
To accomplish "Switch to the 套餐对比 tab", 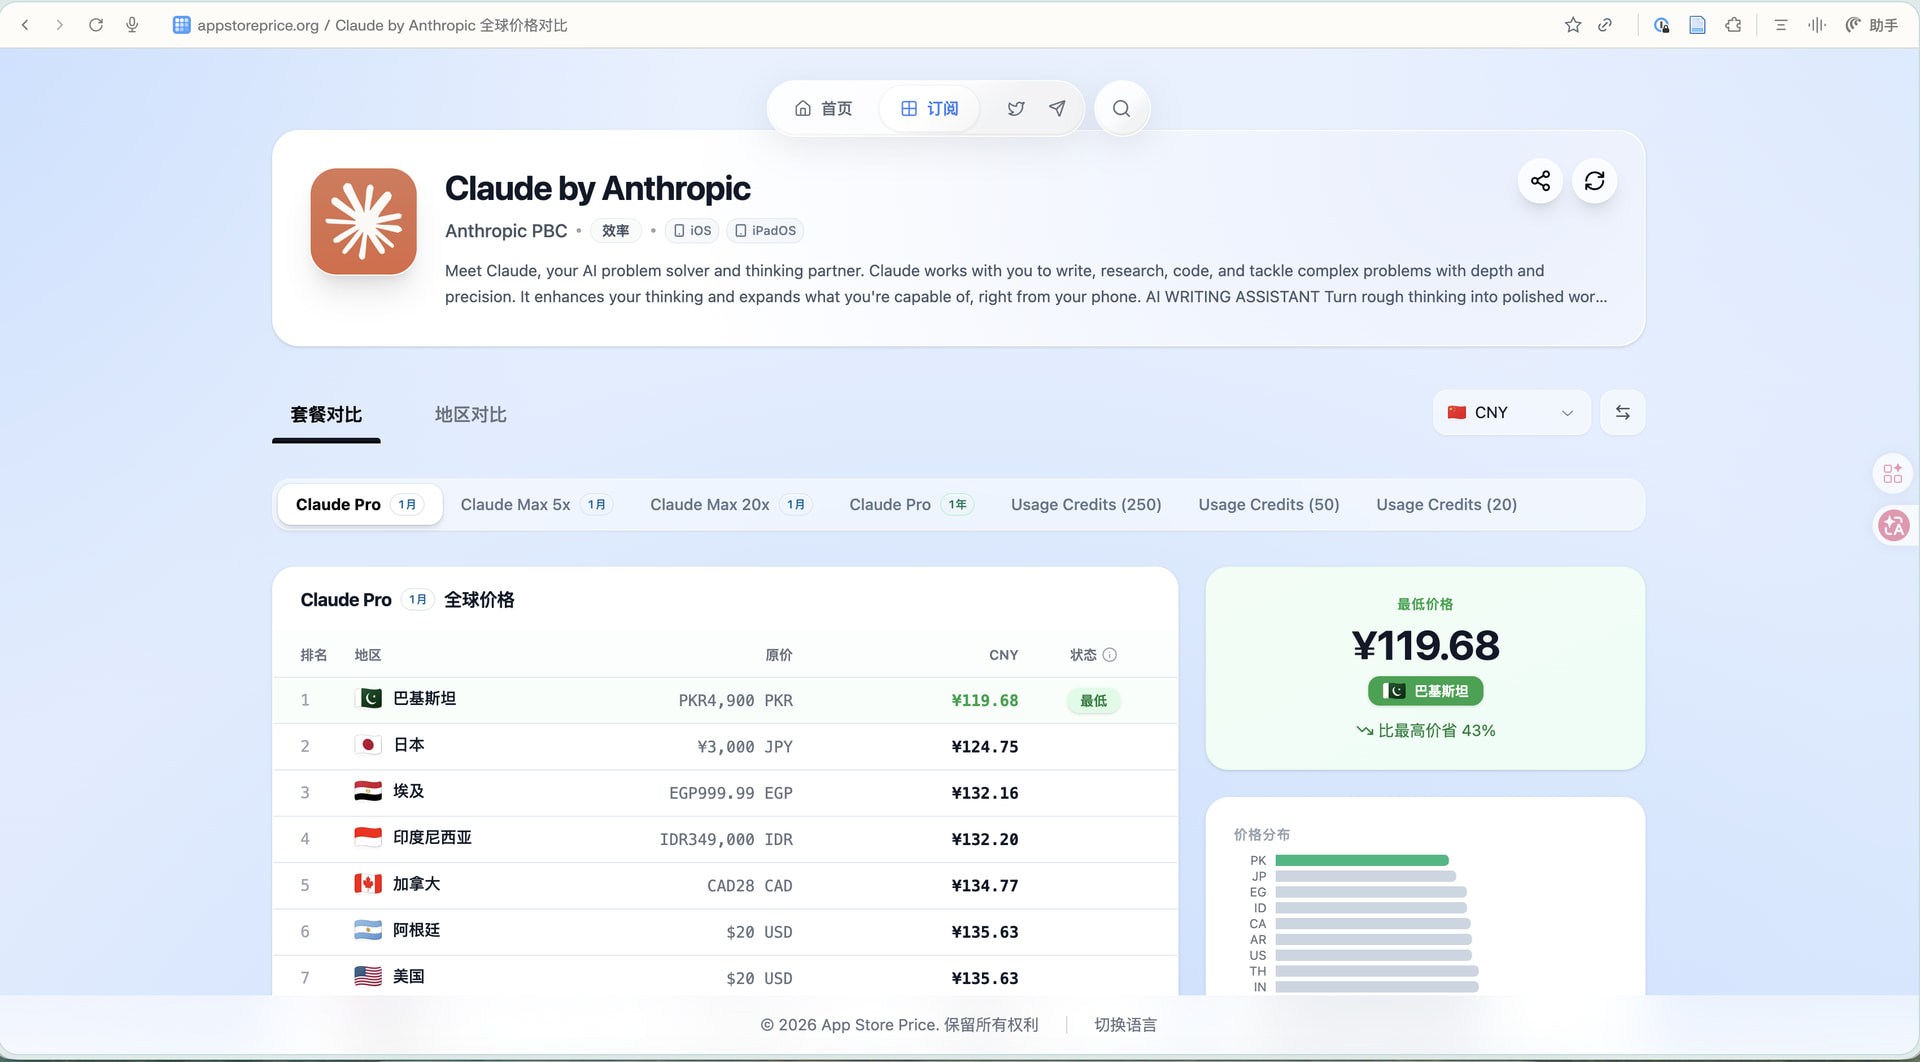I will click(326, 415).
